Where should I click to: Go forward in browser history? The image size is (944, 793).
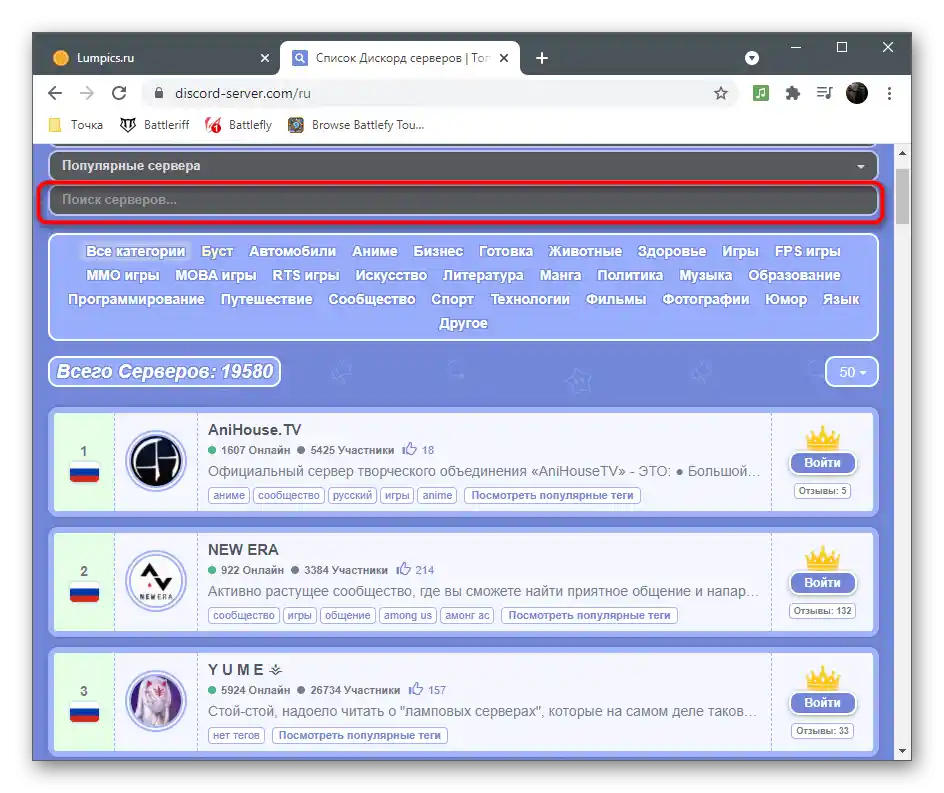point(87,93)
